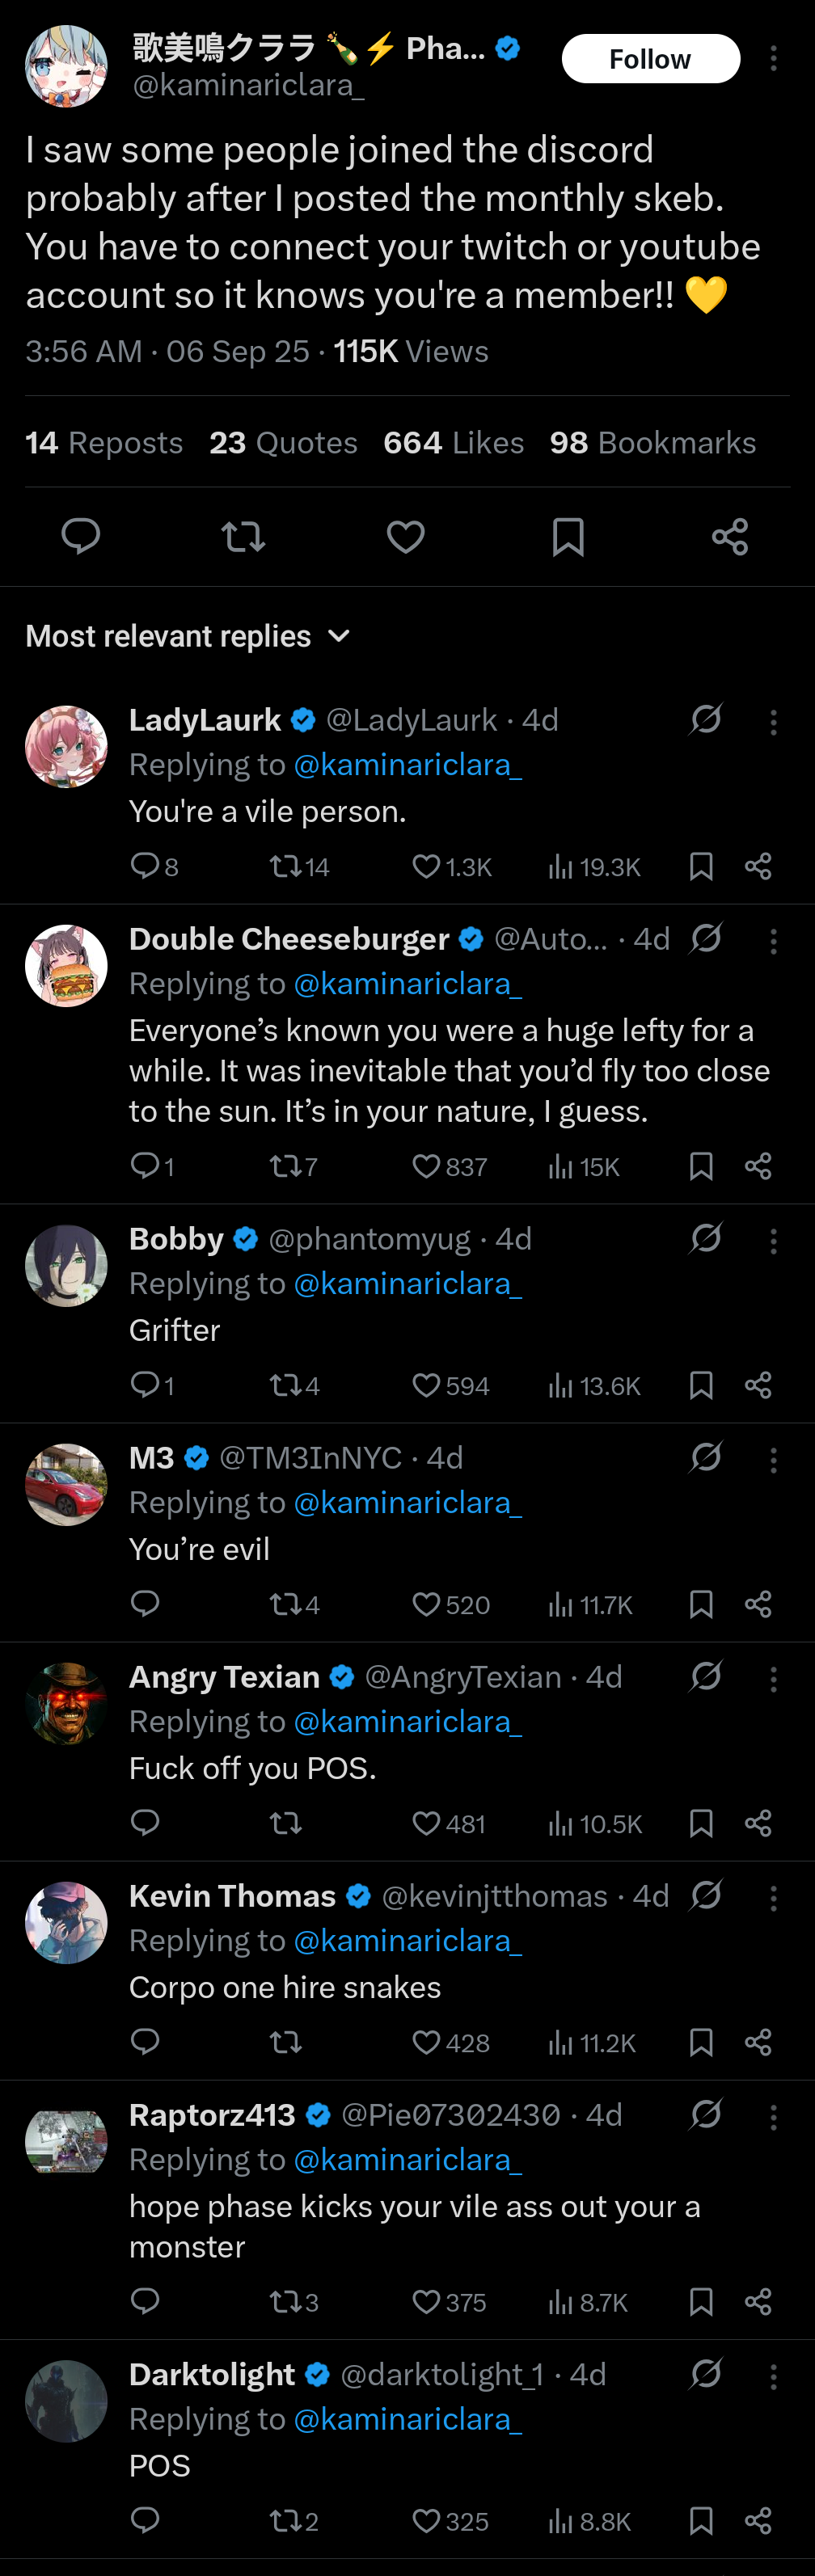This screenshot has height=2576, width=815.
Task: Open the @kaminariclara_ mention link in Darktolight's reply
Action: pos(407,2419)
